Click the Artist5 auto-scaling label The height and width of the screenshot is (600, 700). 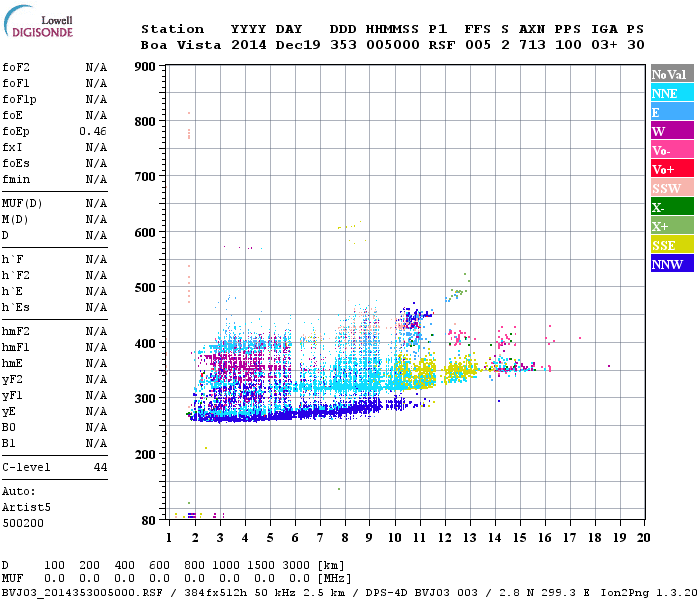[x=26, y=508]
